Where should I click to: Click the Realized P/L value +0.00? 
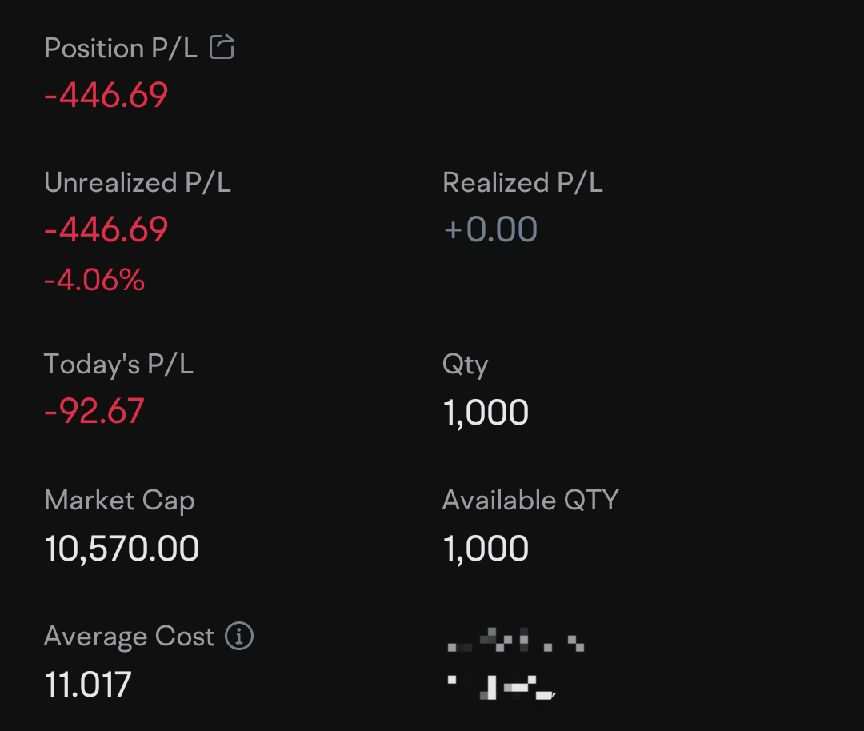[490, 229]
